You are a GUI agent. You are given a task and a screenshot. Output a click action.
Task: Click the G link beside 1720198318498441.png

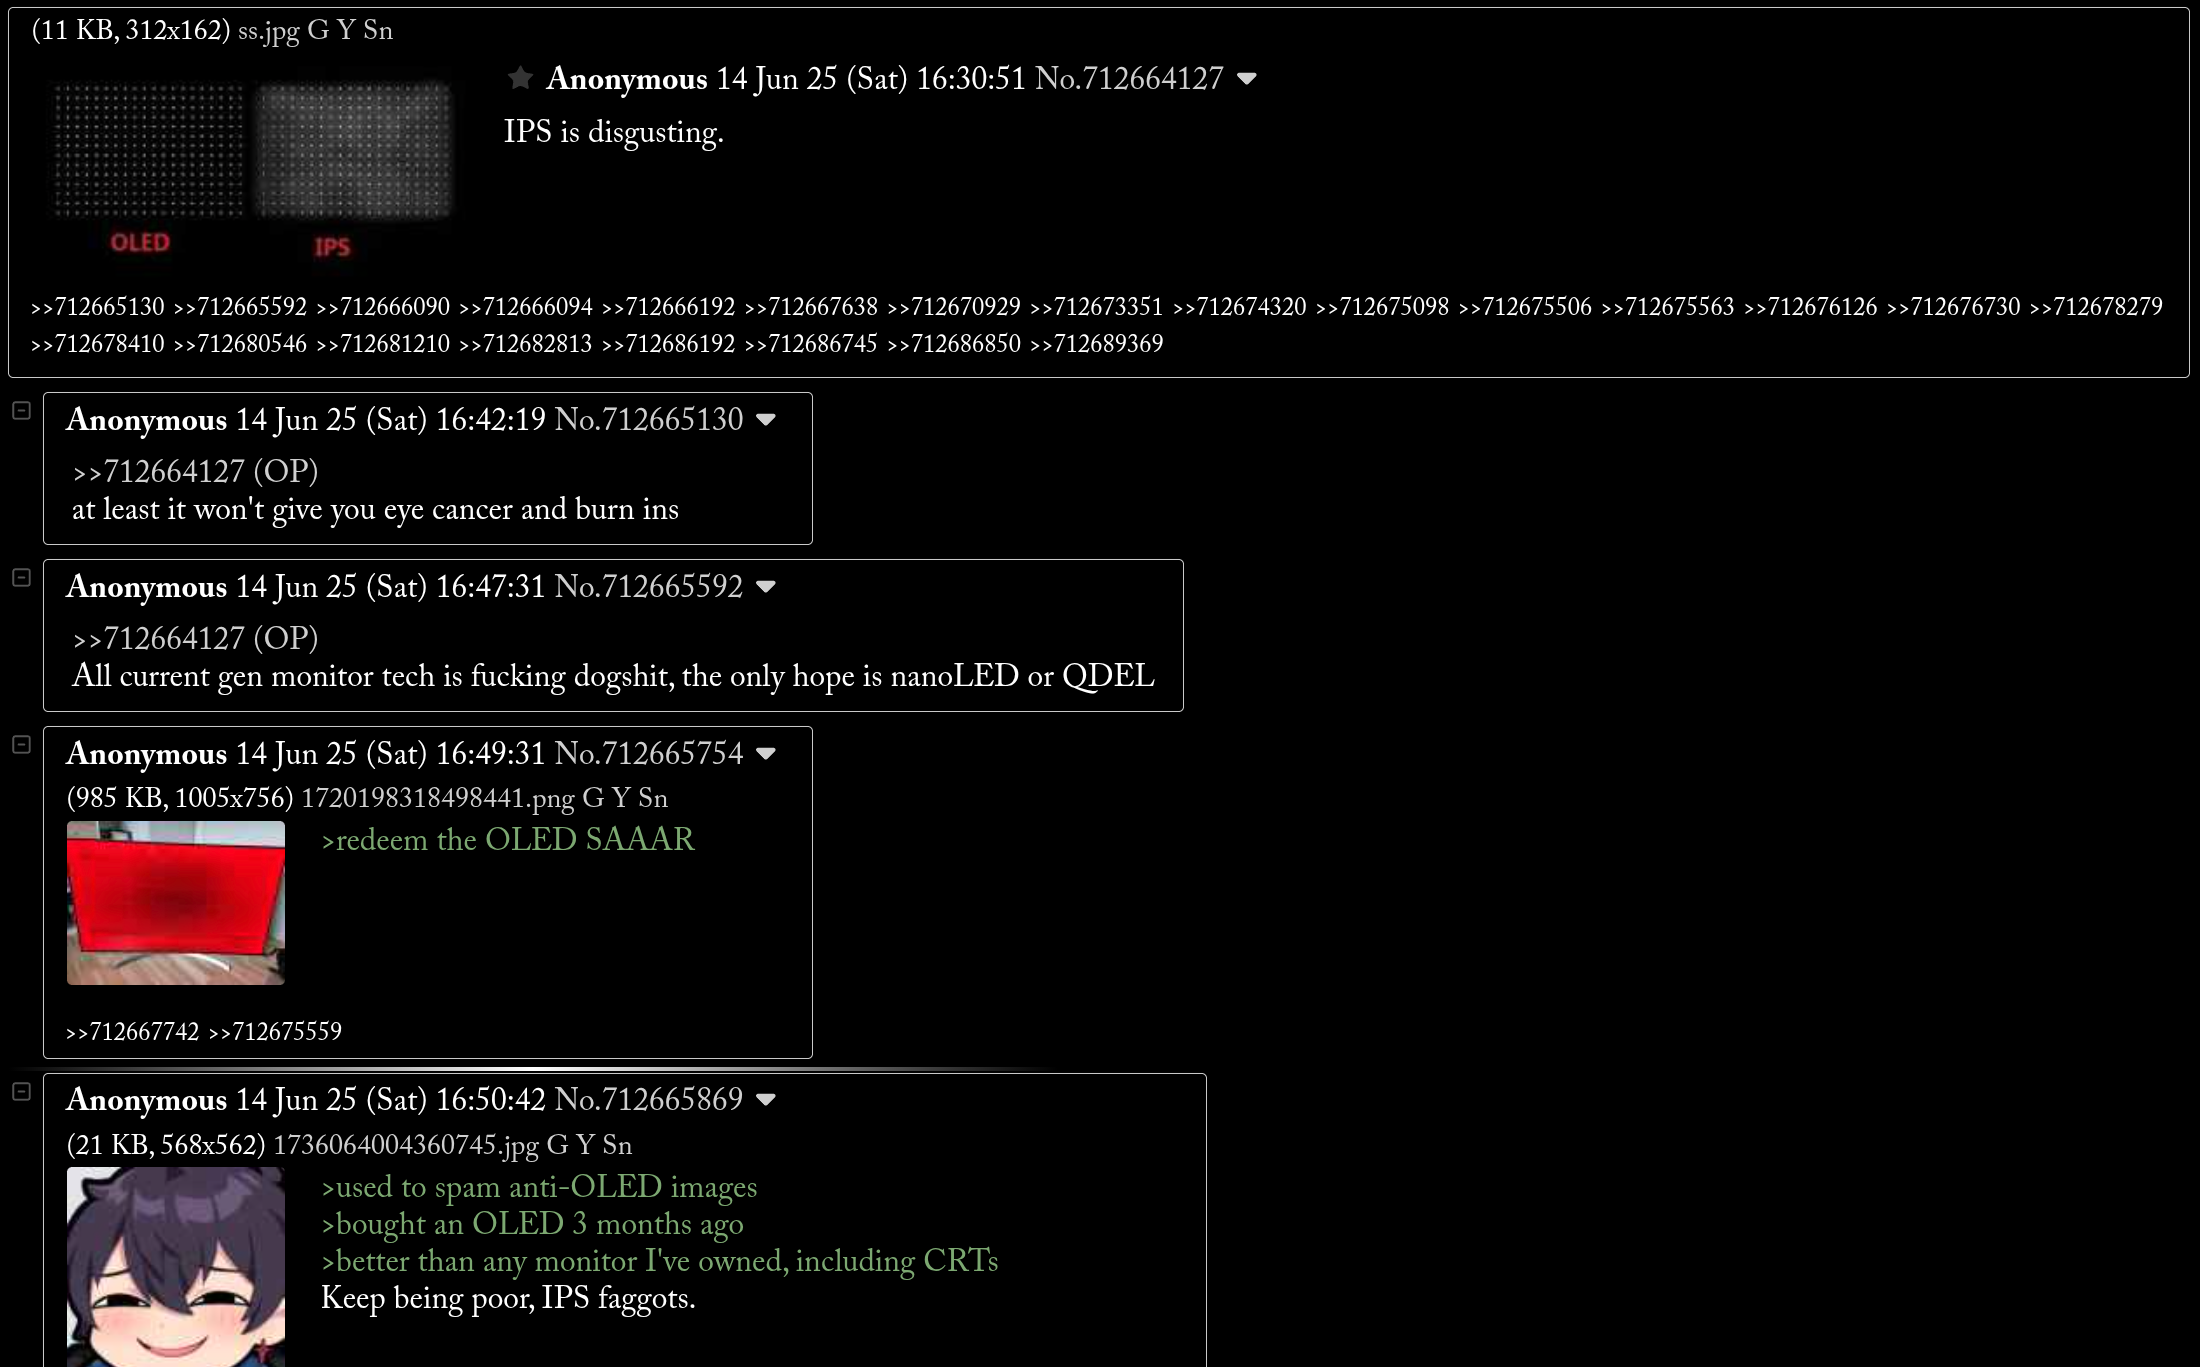(x=593, y=798)
